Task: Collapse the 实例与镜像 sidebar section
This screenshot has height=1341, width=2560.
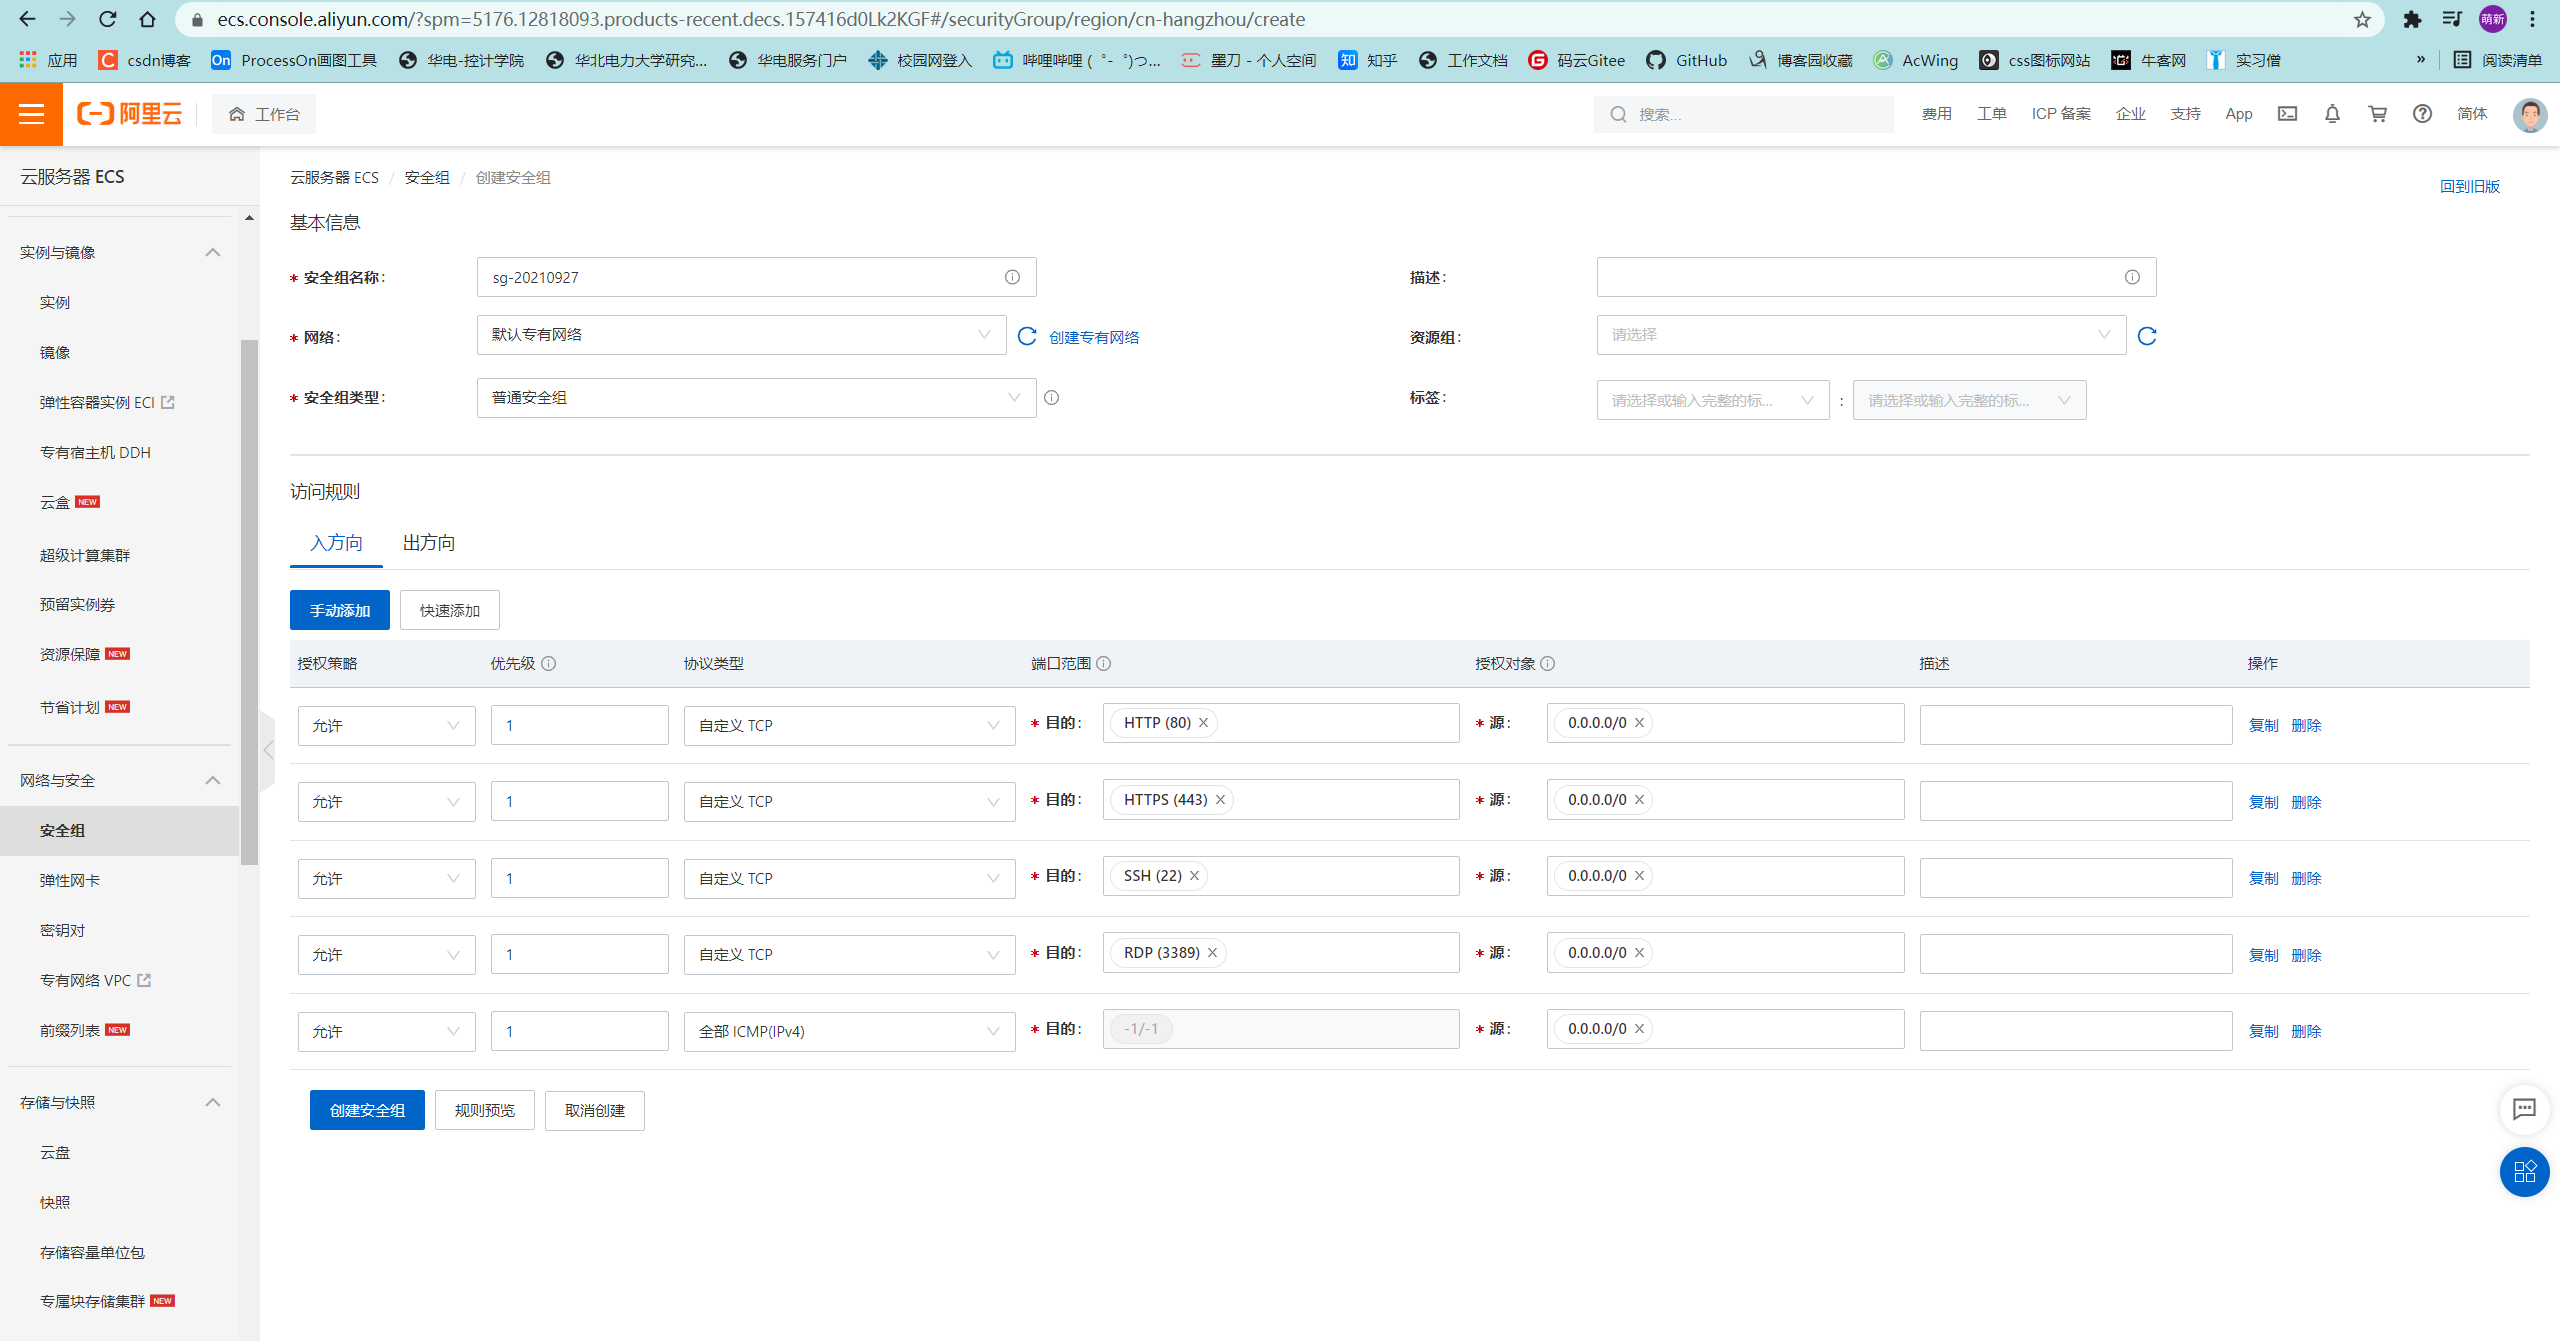Action: (212, 252)
